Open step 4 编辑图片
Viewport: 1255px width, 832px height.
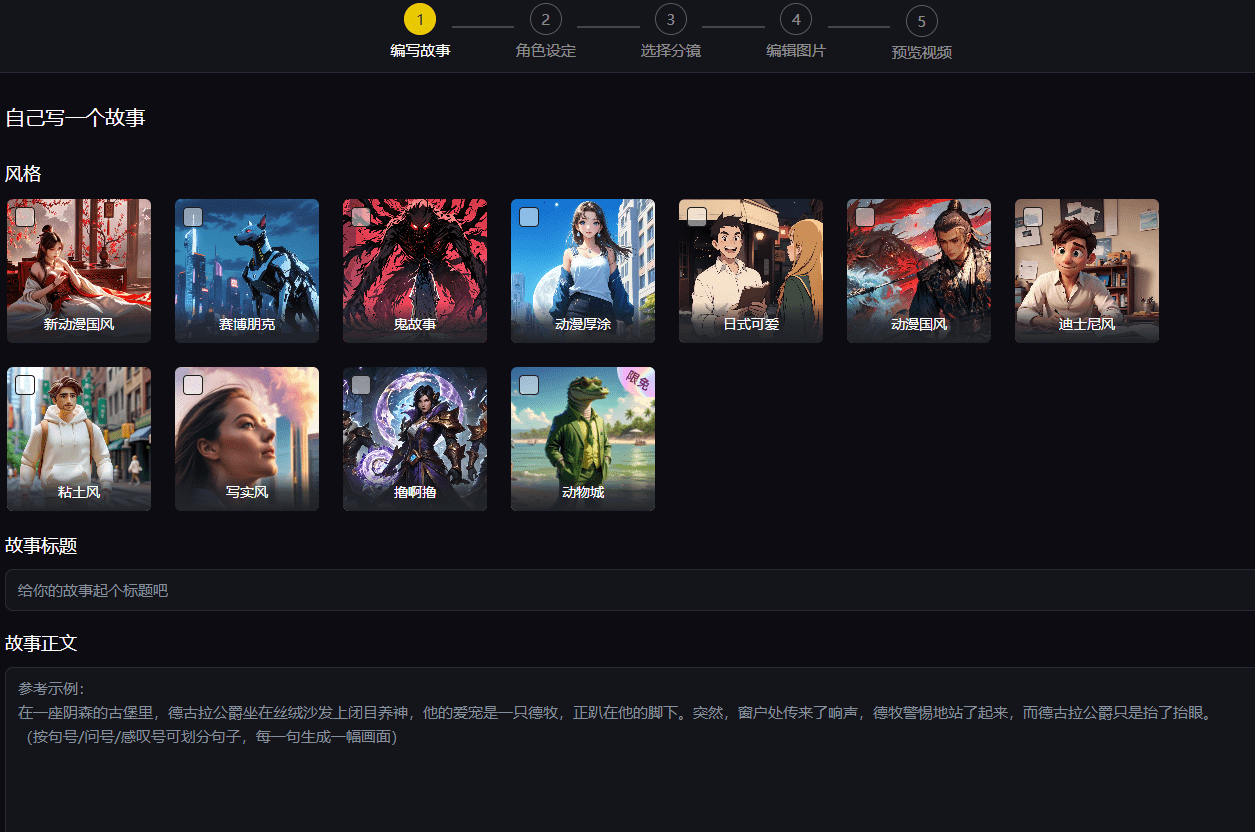point(796,19)
